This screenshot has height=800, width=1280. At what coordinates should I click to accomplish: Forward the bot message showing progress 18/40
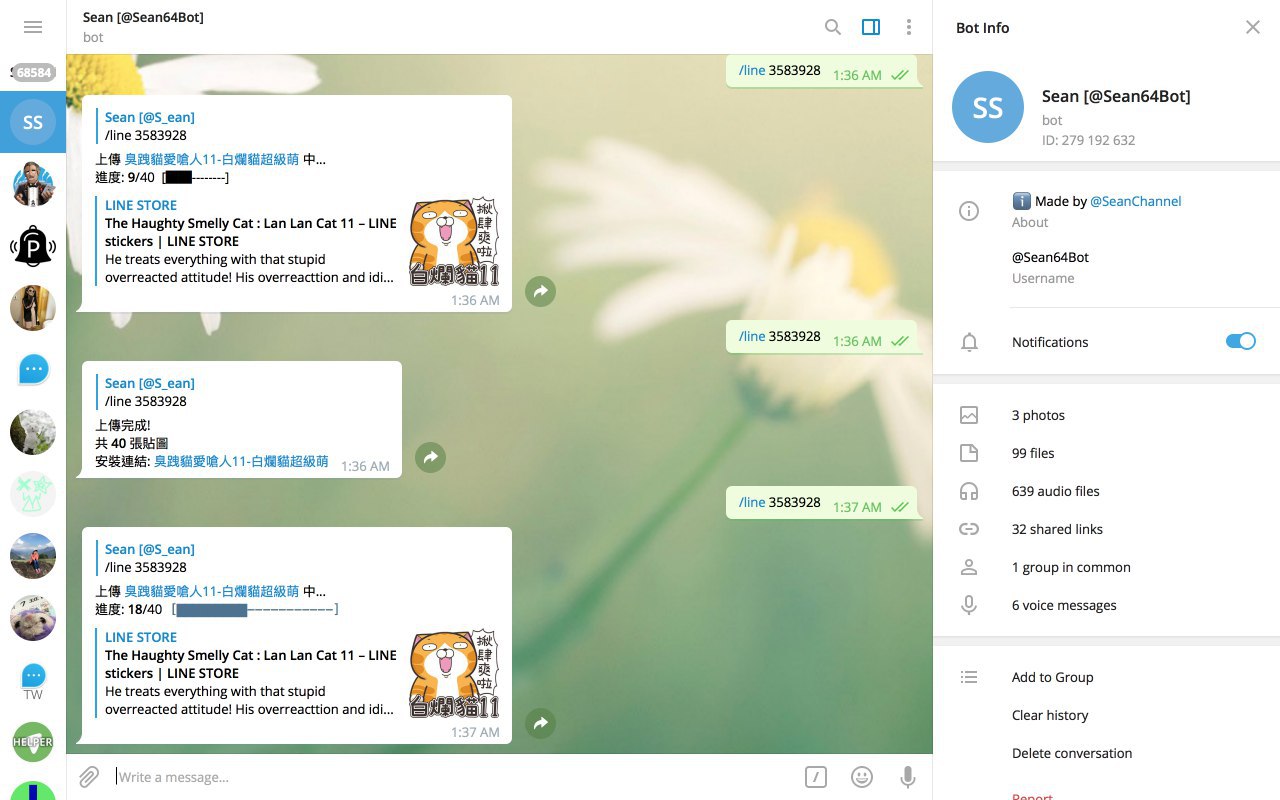coord(540,724)
